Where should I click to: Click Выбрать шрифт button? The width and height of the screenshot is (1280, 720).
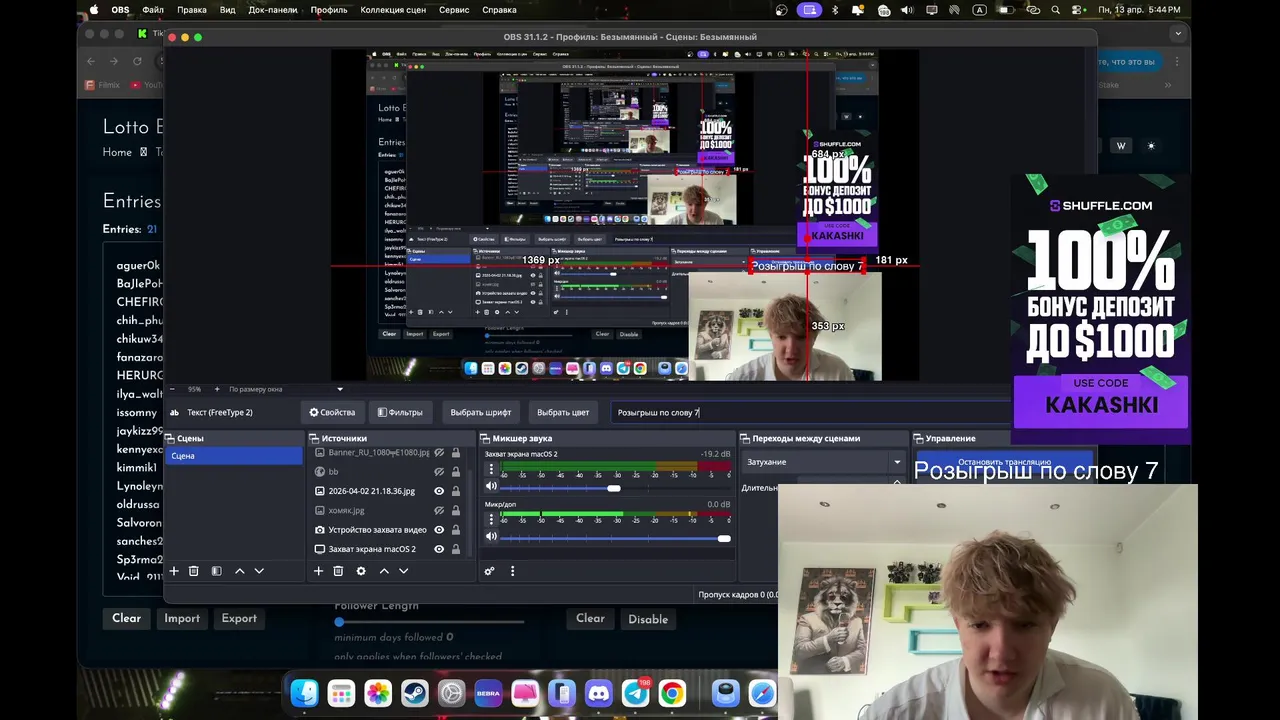coord(481,412)
